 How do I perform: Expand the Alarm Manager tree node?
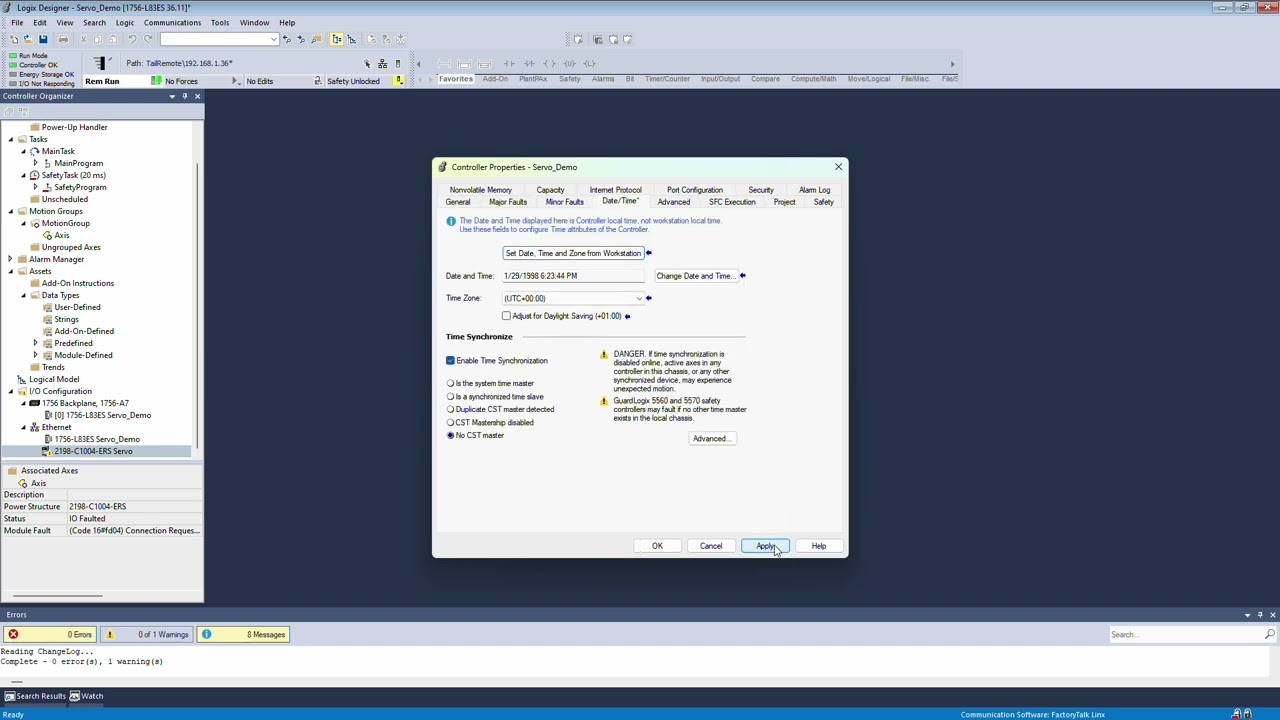(x=10, y=259)
